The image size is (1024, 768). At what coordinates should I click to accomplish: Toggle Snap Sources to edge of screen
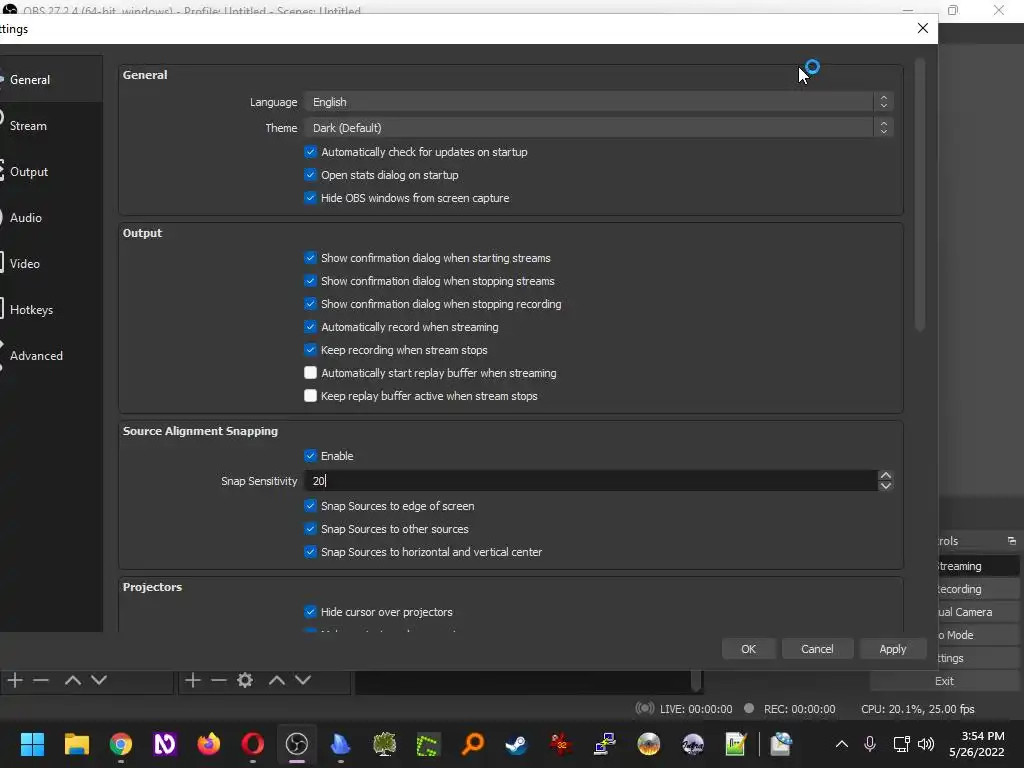point(310,506)
